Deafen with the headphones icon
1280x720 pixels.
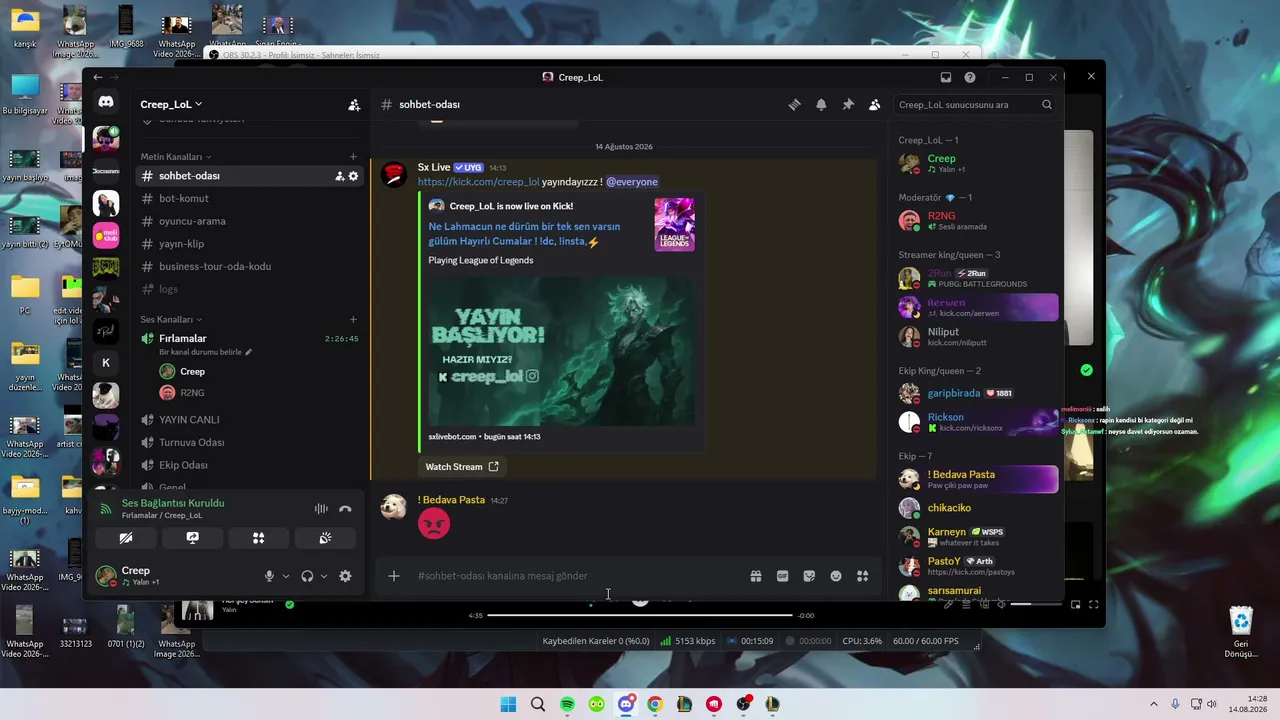pyautogui.click(x=307, y=576)
